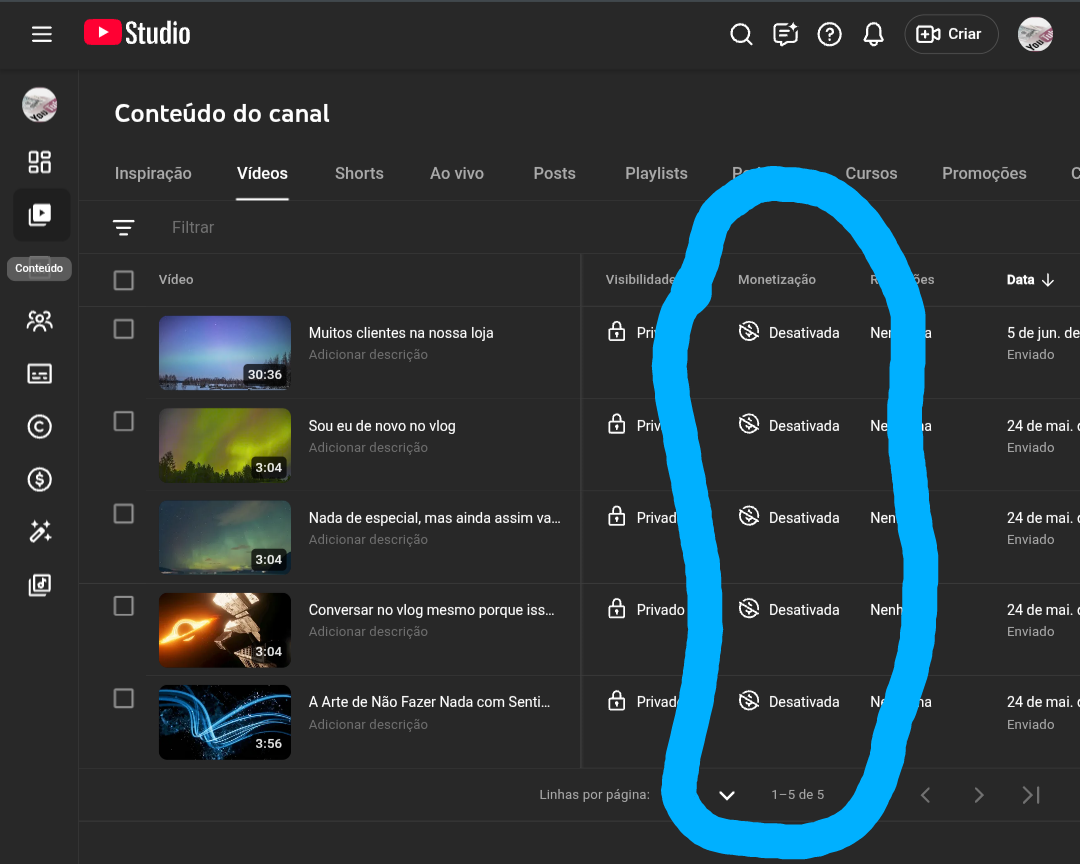The width and height of the screenshot is (1080, 864).
Task: Open the hamburger navigation menu
Action: coord(41,34)
